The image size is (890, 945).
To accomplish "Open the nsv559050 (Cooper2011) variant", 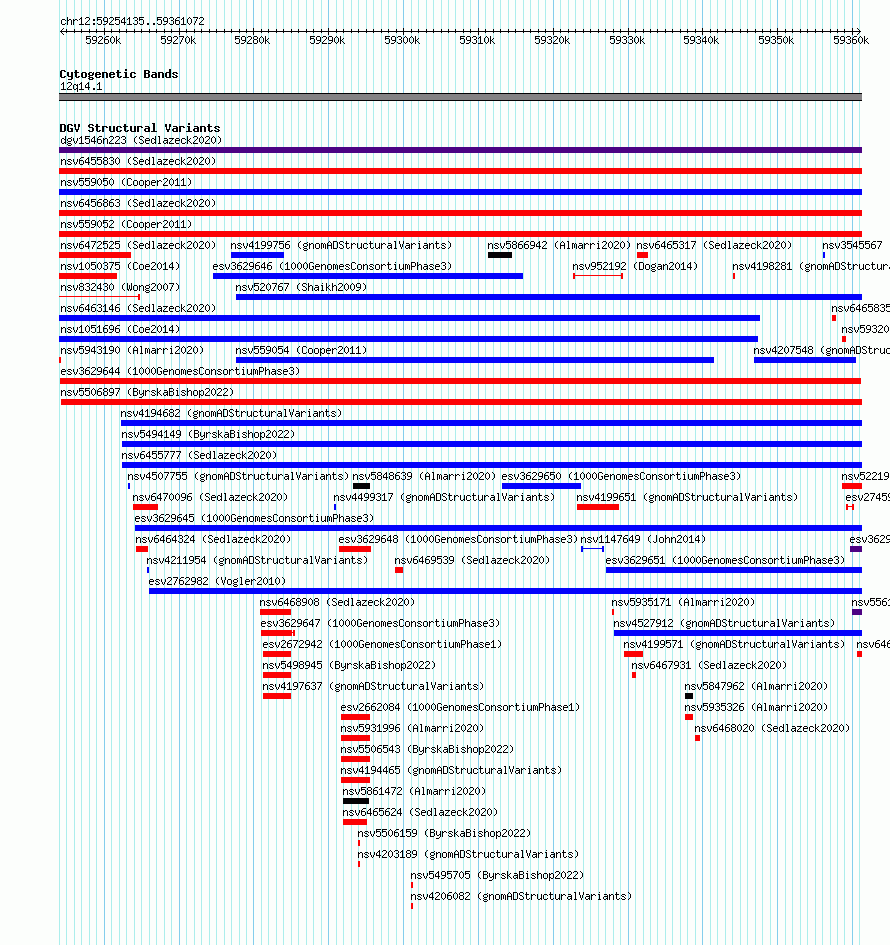I will point(126,183).
